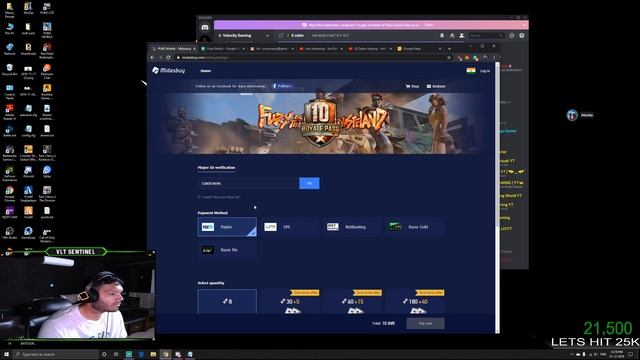640x360 pixels.
Task: Open the Counter-Strike Global Offensive shortcut
Action: pyautogui.click(x=28, y=153)
